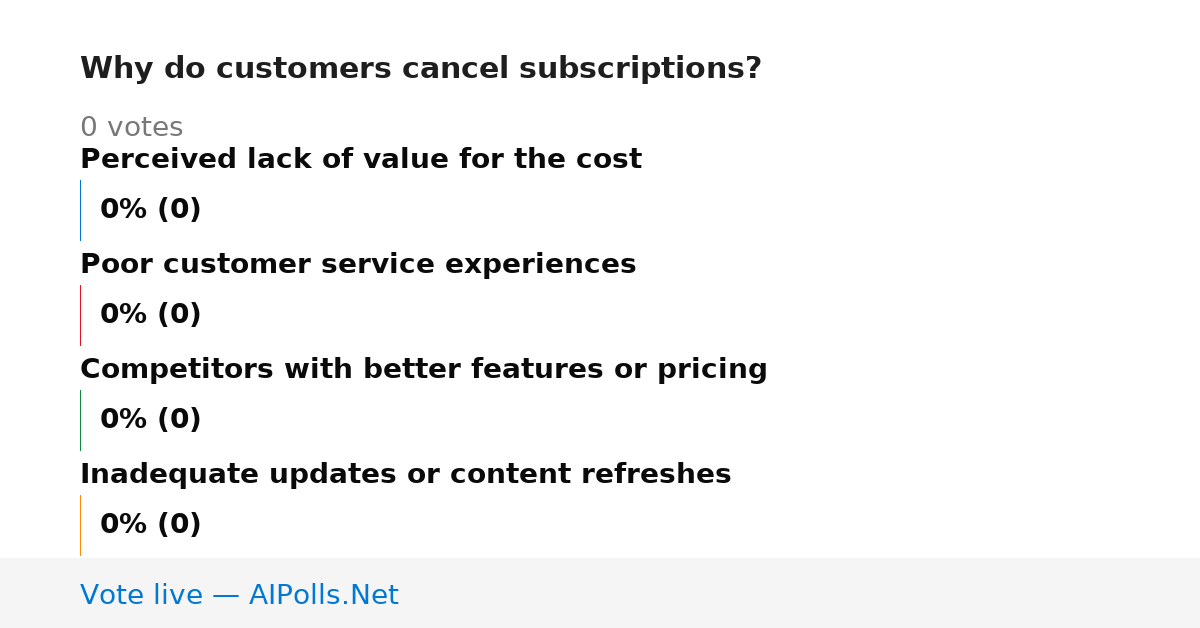The width and height of the screenshot is (1200, 628).
Task: Click the blue bar of the first option
Action: click(80, 210)
